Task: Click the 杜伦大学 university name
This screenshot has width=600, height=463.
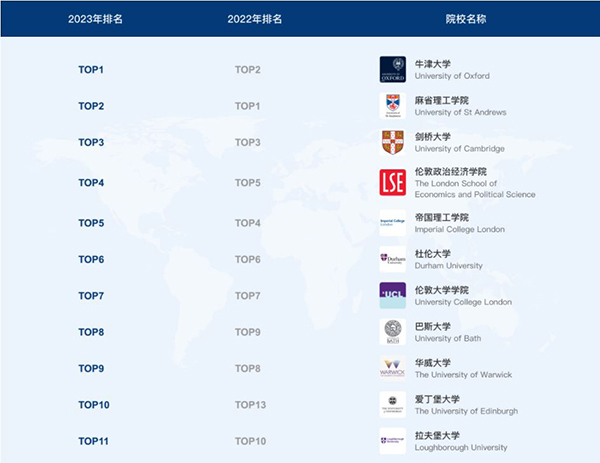Action: (x=433, y=253)
